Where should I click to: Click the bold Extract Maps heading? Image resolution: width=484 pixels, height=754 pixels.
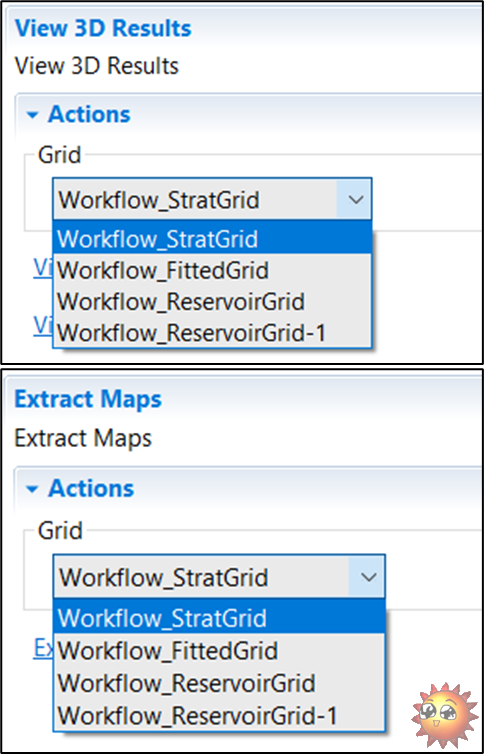(88, 400)
